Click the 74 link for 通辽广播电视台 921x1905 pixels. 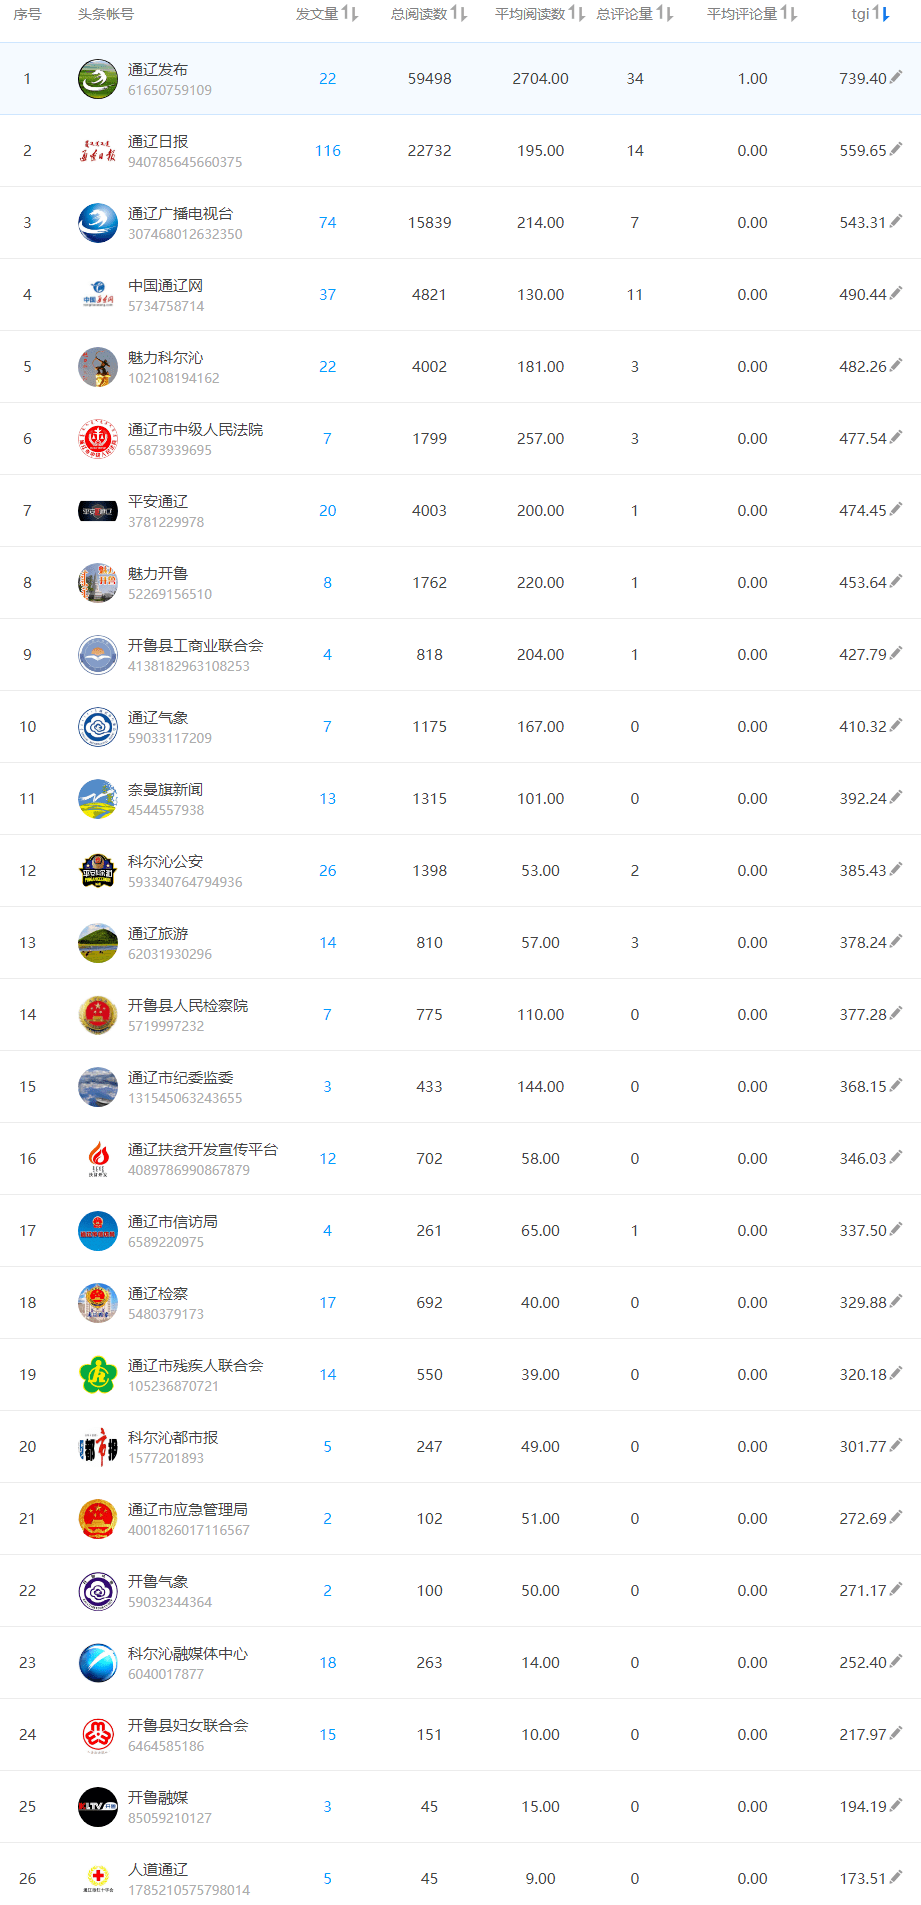[328, 223]
